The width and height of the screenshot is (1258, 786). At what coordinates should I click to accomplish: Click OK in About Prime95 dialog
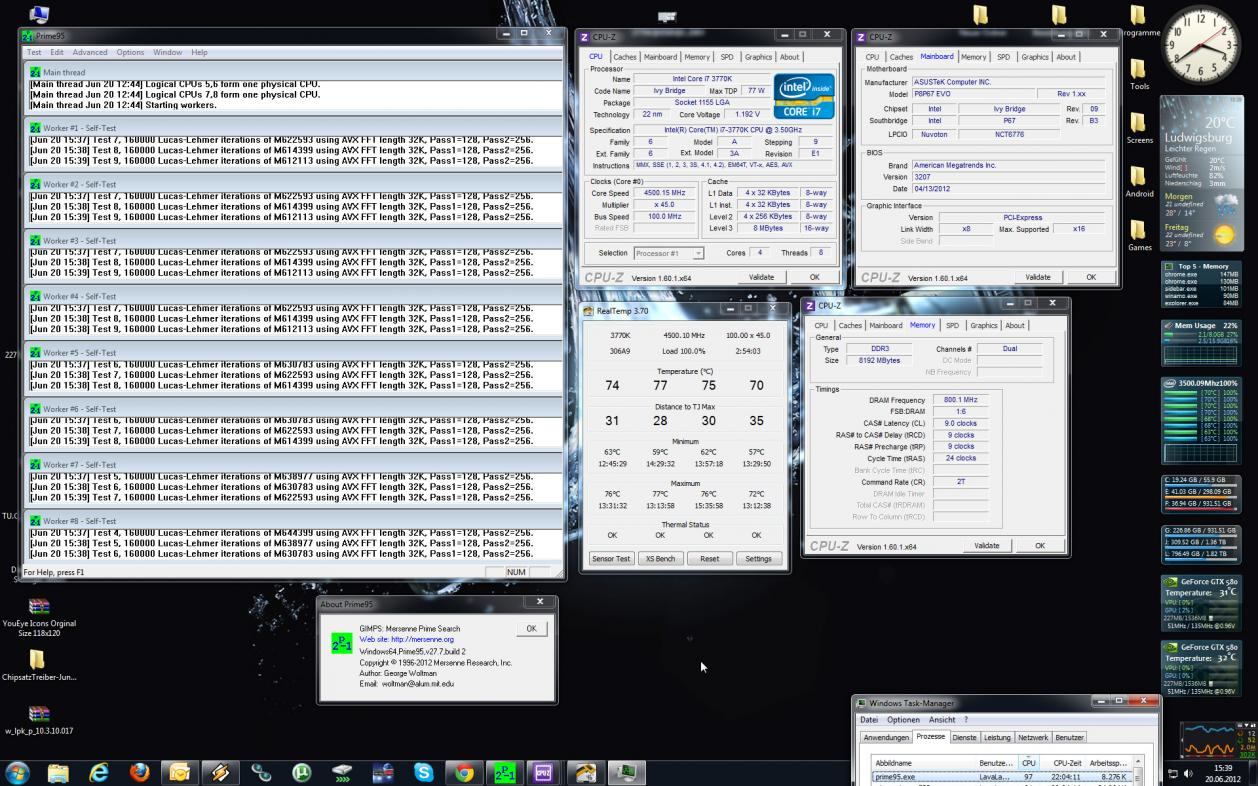tap(531, 629)
